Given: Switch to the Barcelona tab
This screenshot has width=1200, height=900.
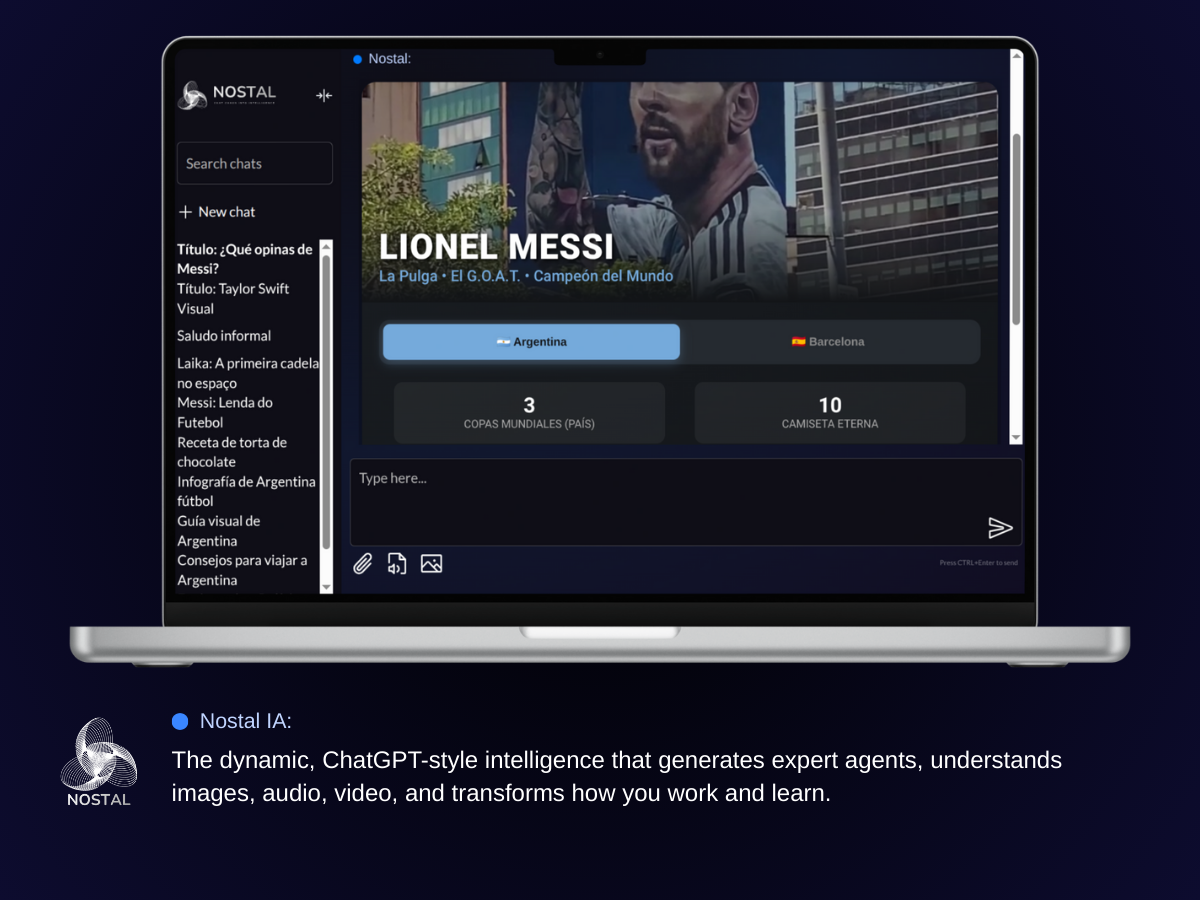Looking at the screenshot, I should (x=828, y=342).
